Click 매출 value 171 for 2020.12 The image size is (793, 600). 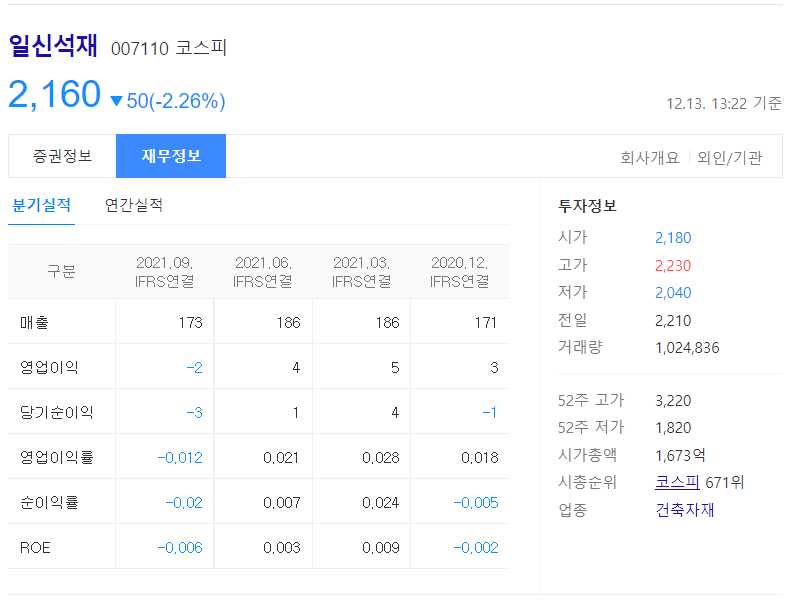486,322
